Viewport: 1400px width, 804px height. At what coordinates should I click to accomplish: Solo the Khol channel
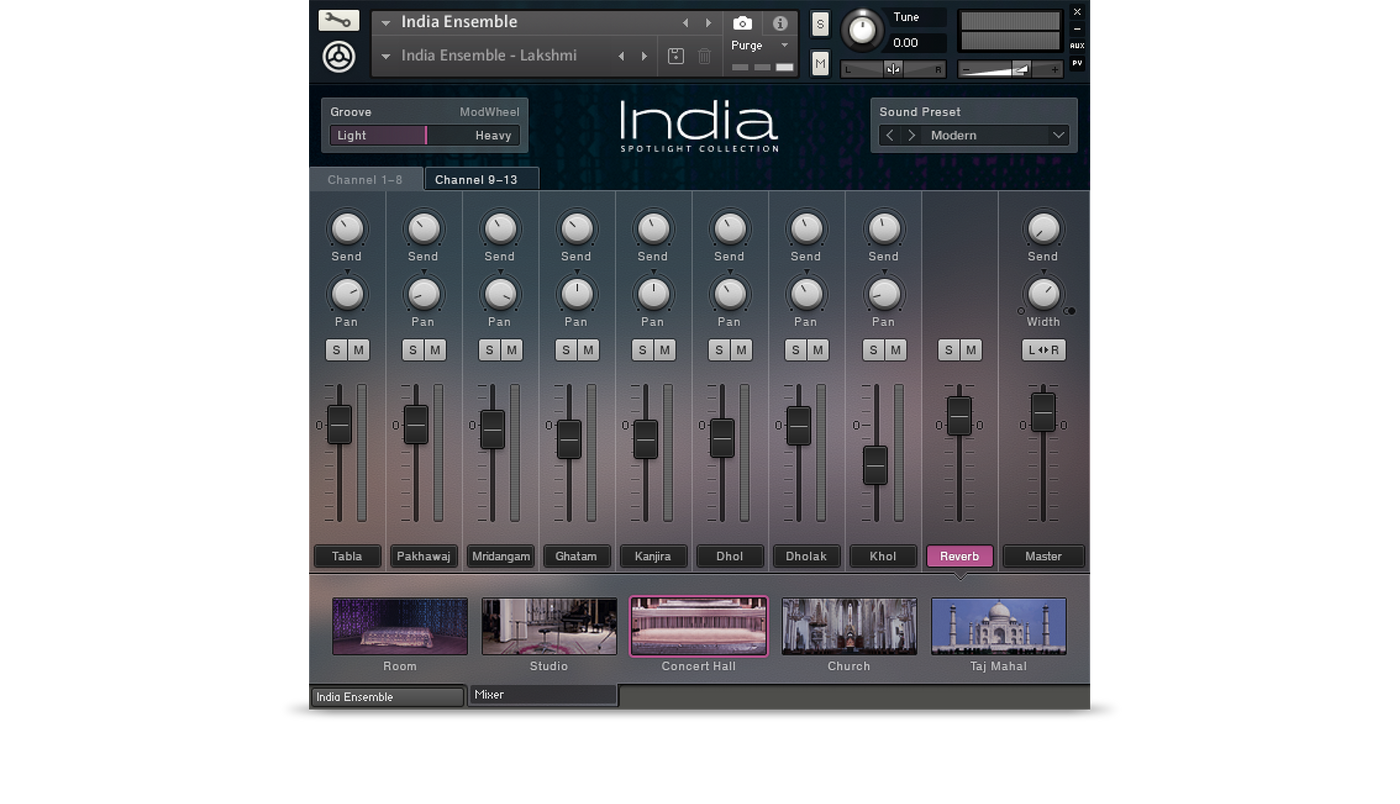(x=873, y=350)
